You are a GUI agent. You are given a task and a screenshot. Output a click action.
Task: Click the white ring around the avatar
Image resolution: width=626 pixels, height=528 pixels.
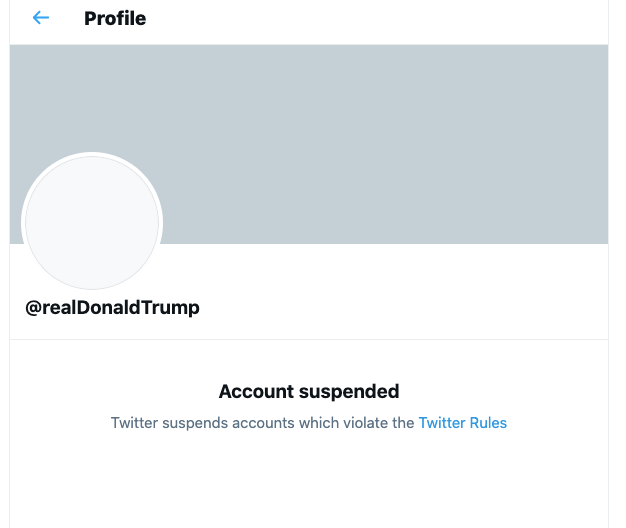[x=92, y=154]
